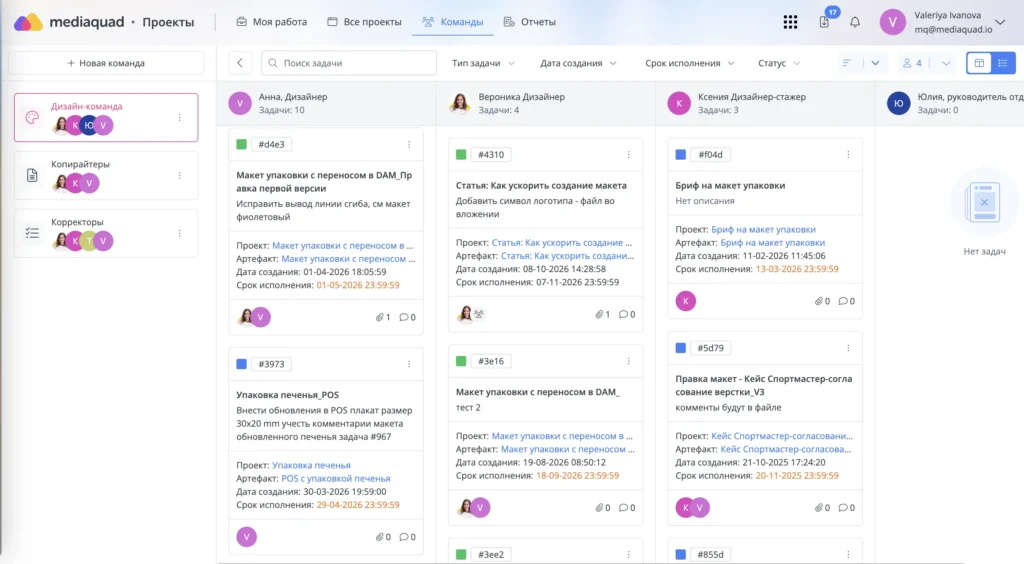Create a team with Новая команда
The image size is (1024, 564).
(106, 63)
